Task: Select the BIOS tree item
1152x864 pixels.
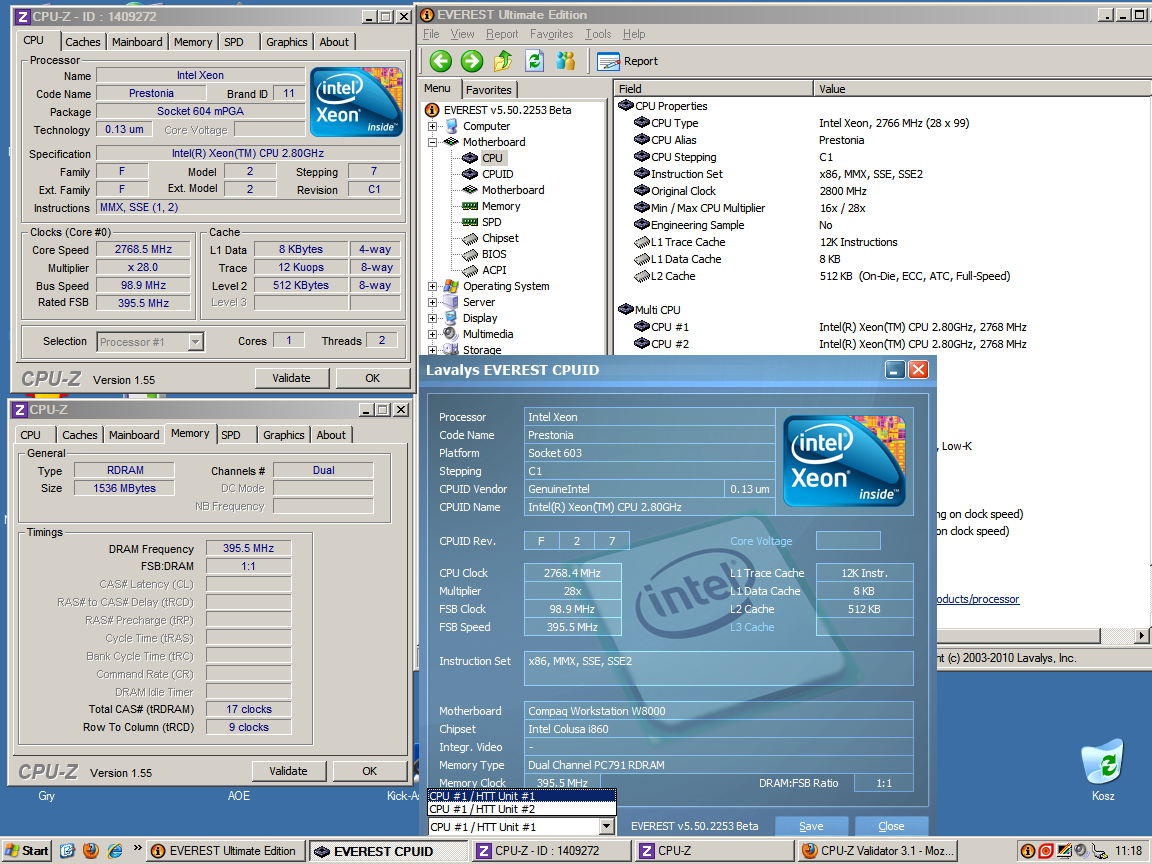Action: coord(494,254)
